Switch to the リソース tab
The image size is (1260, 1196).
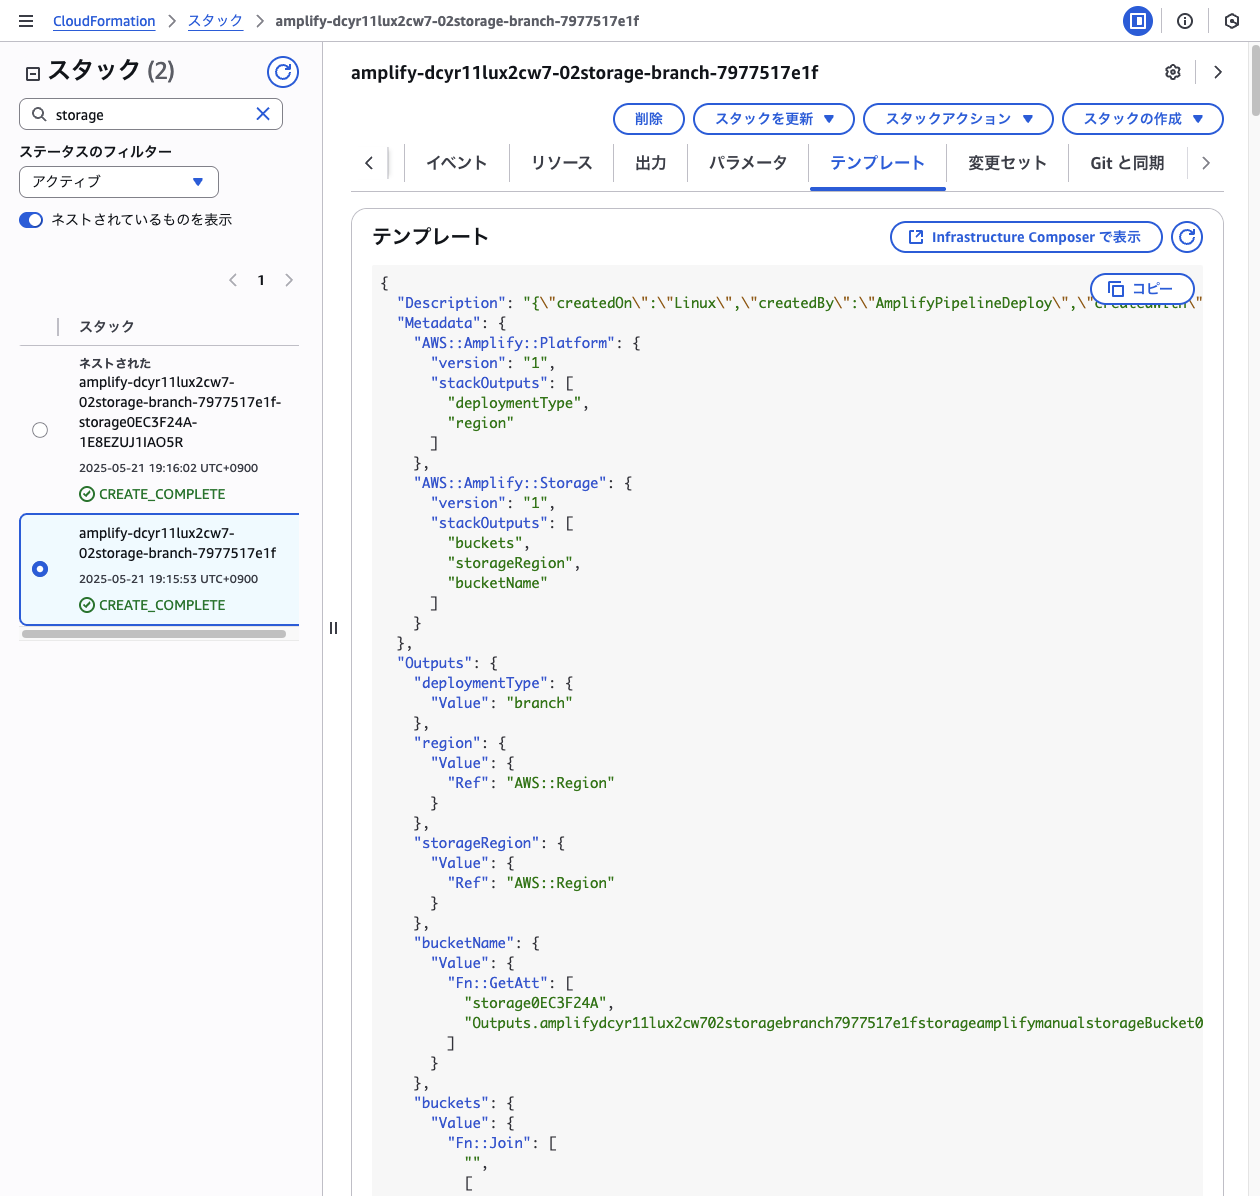[562, 163]
